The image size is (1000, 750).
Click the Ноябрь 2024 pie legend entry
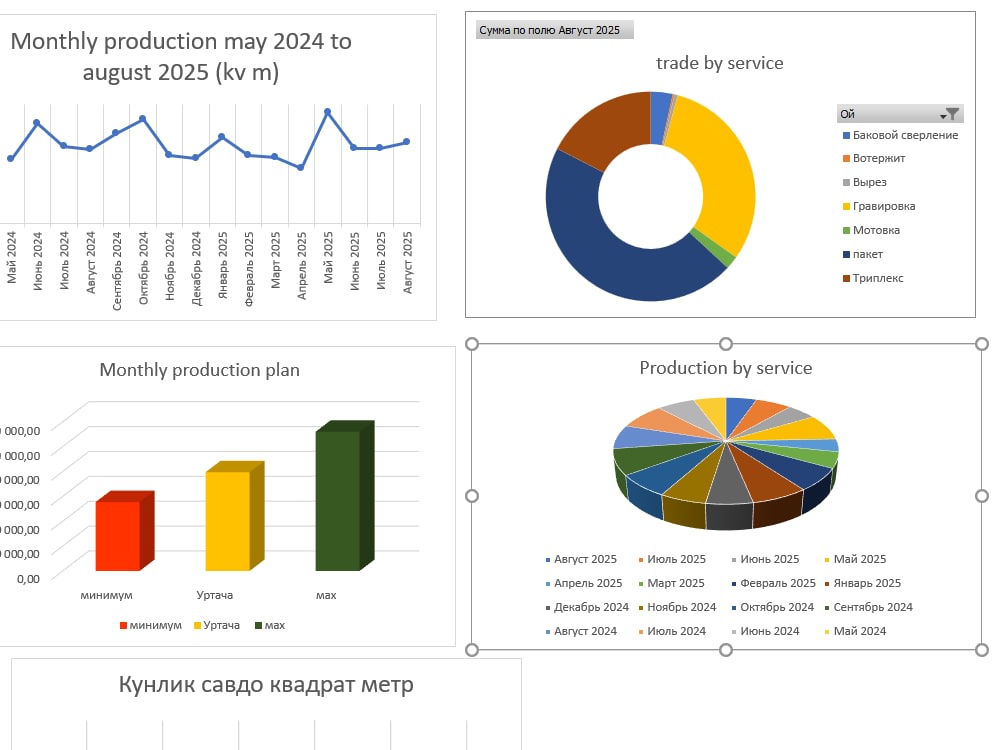click(x=677, y=608)
